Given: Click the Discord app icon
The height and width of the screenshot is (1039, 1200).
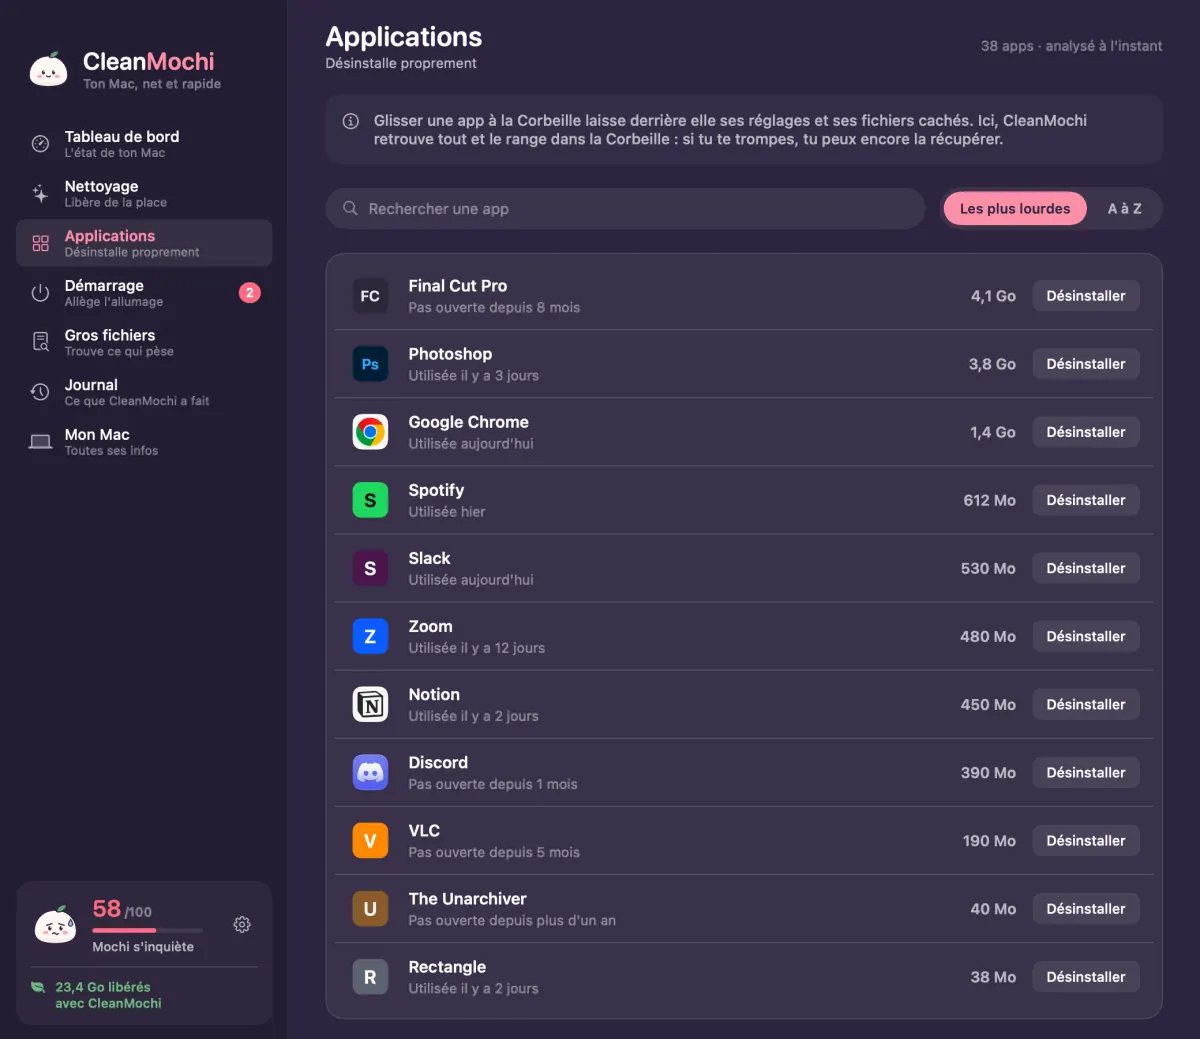Looking at the screenshot, I should click(370, 772).
